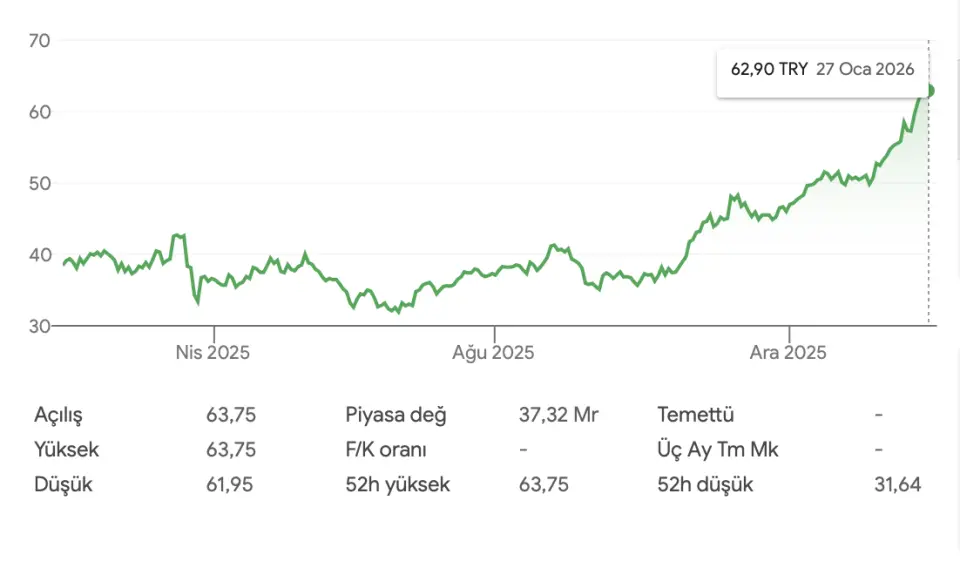The width and height of the screenshot is (960, 568).
Task: Click the 70 y-axis label
Action: click(x=40, y=41)
